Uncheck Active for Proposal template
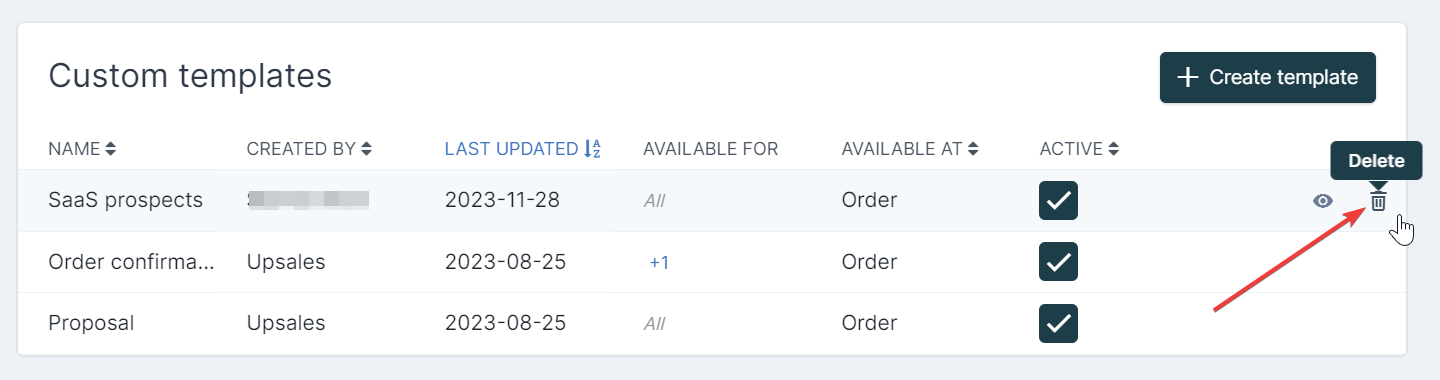 pos(1059,323)
